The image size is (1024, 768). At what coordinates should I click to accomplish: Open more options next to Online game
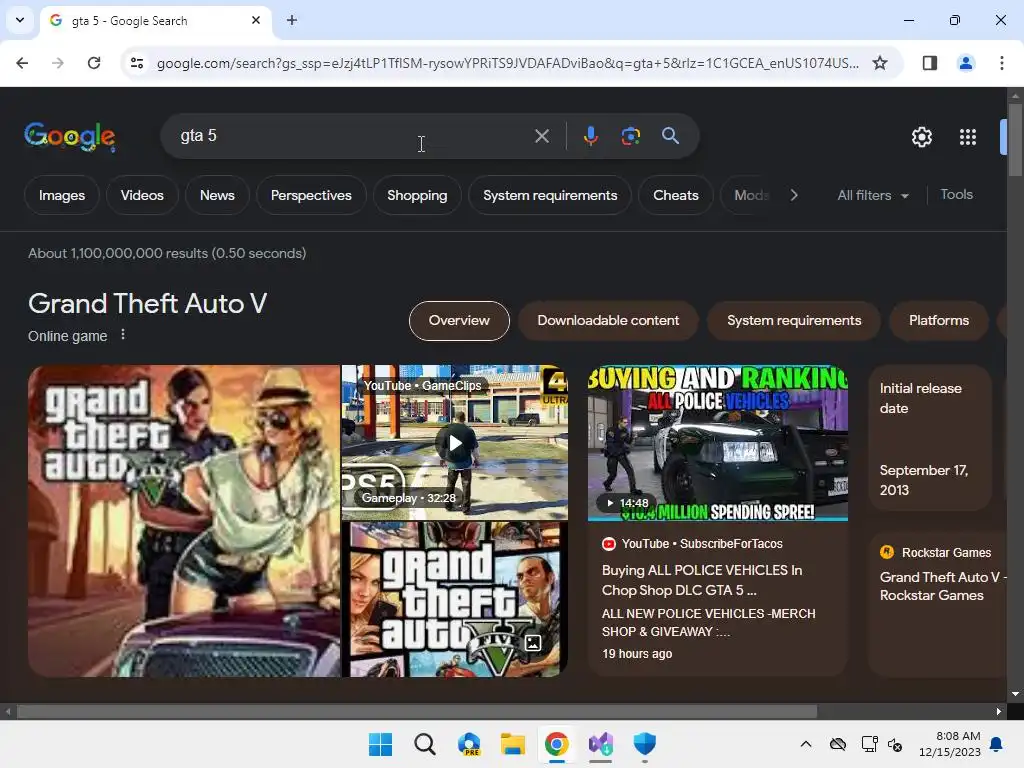[x=123, y=335]
